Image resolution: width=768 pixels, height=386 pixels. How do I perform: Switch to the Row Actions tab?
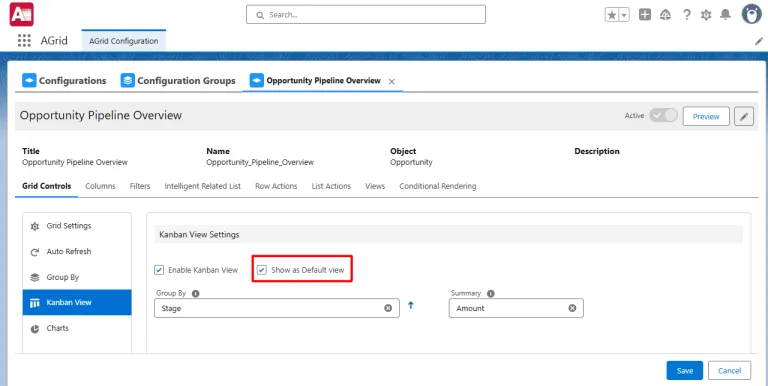[x=276, y=186]
